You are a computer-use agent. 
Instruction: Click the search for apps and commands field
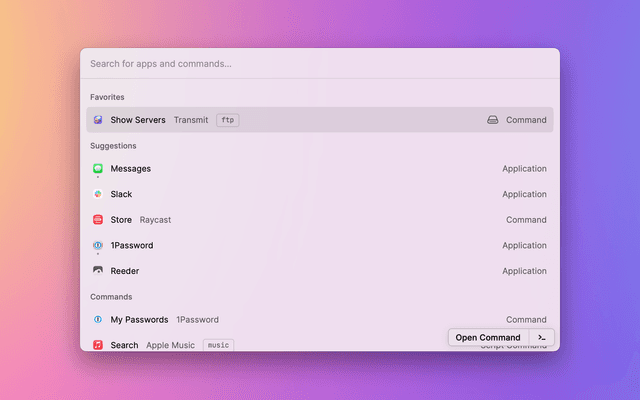pyautogui.click(x=319, y=63)
